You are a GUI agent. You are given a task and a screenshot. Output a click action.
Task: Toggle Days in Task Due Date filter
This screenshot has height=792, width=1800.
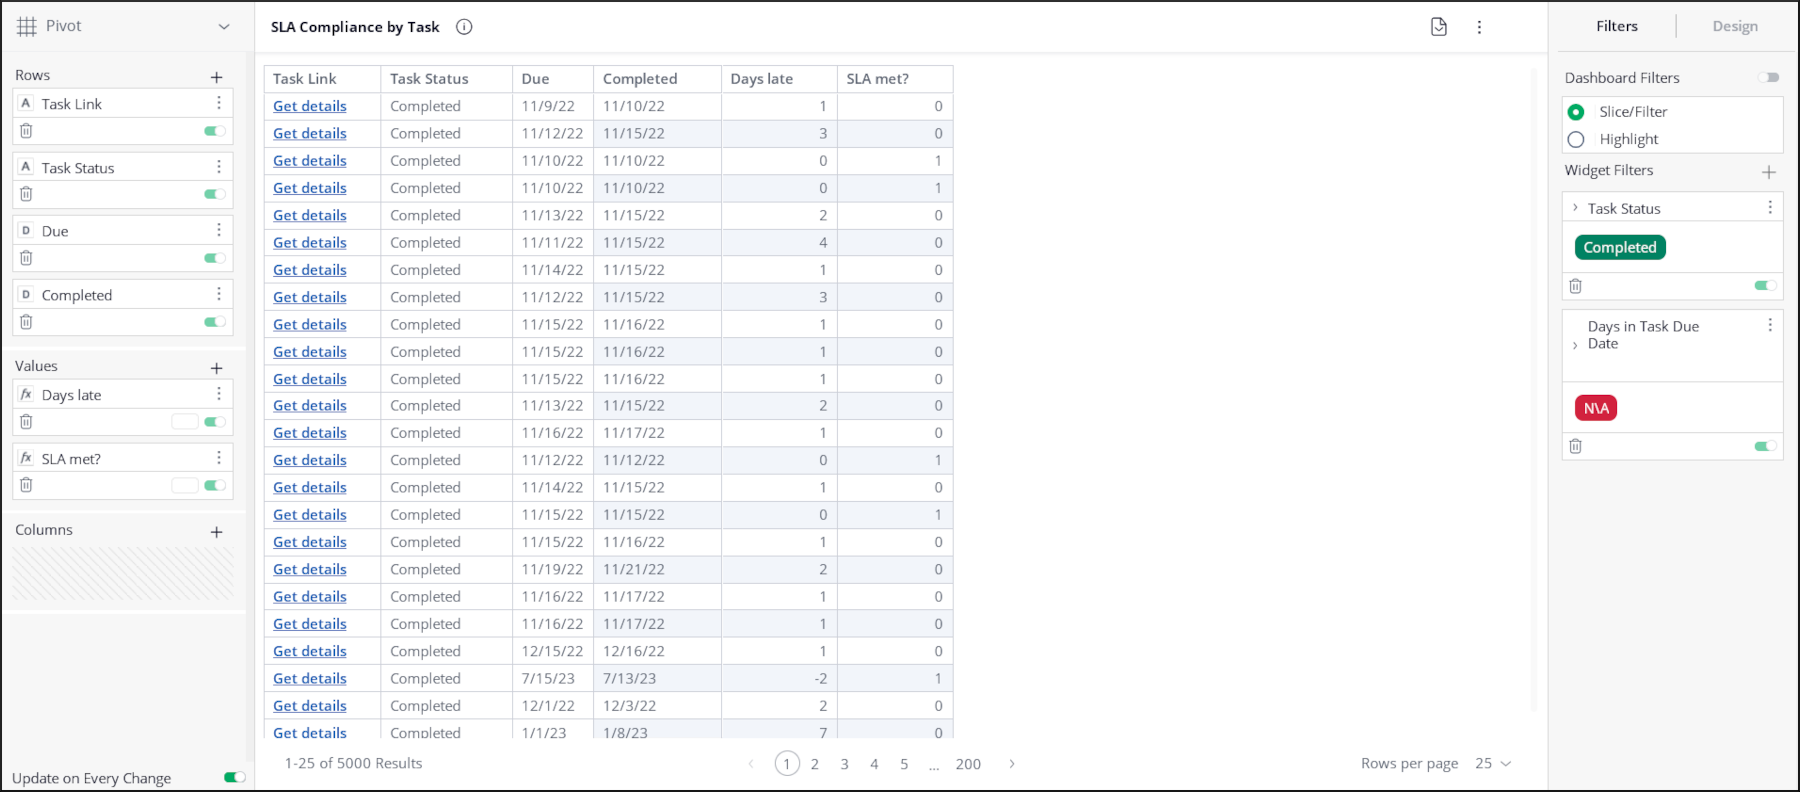click(x=1766, y=446)
